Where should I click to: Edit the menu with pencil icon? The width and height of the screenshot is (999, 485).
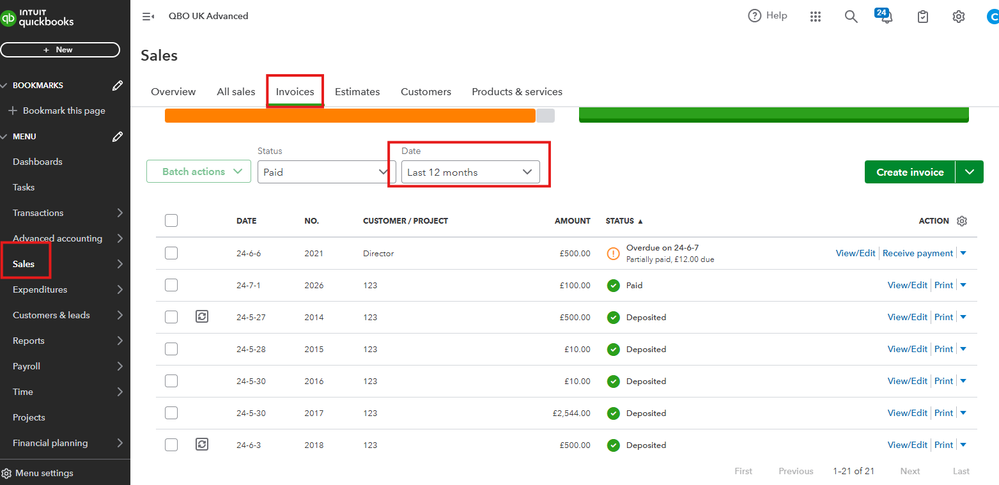[117, 136]
